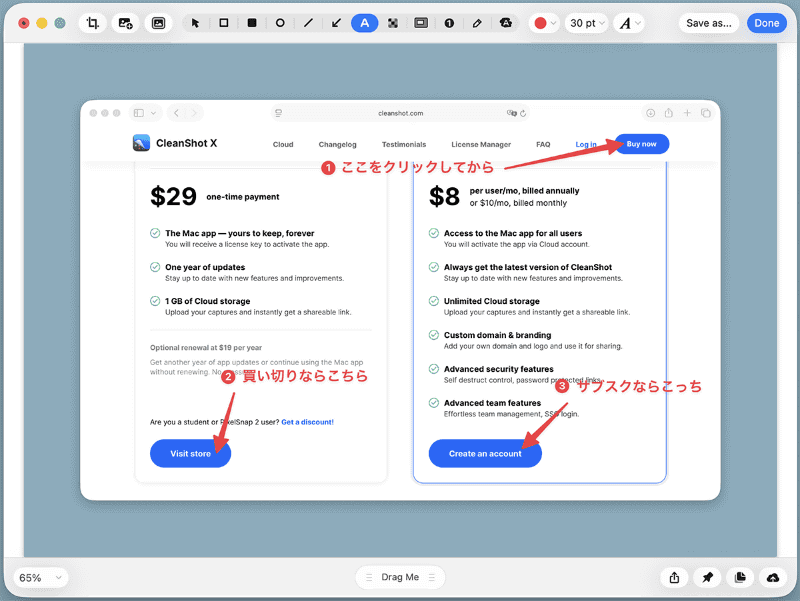Click the $29 price text
Viewport: 800px width, 601px height.
pos(173,196)
